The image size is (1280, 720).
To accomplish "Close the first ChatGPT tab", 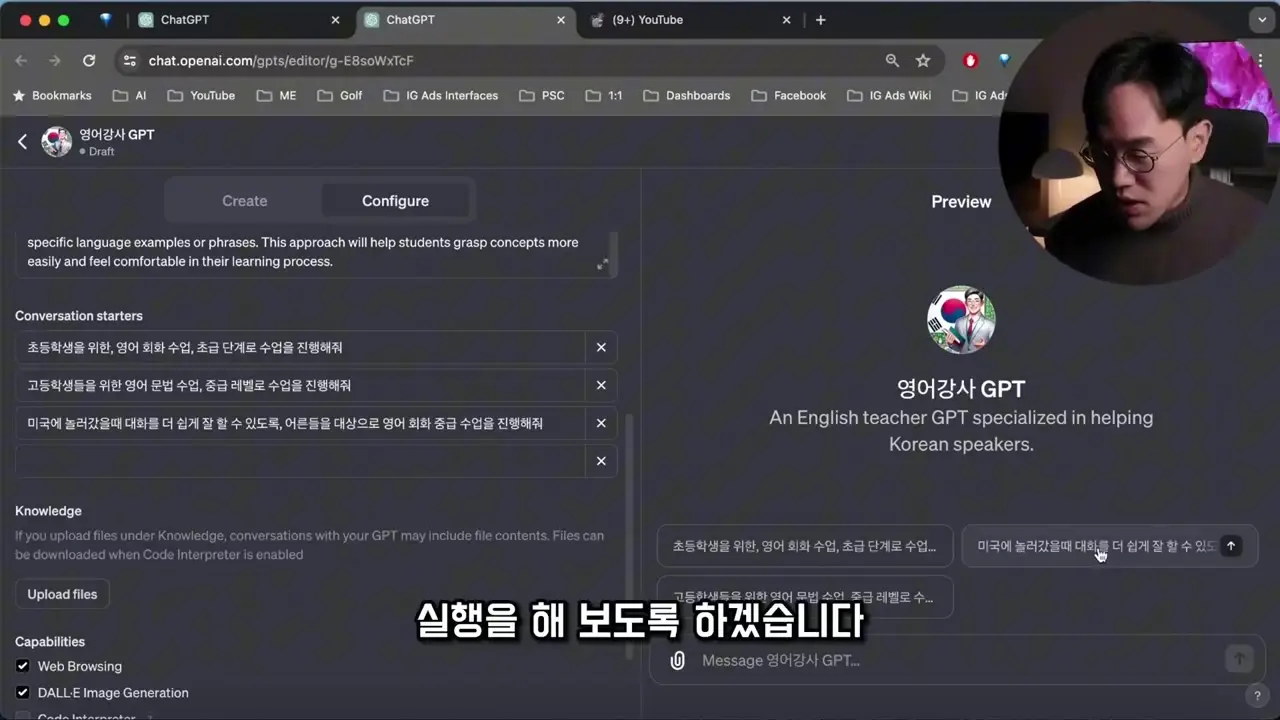I will [335, 20].
